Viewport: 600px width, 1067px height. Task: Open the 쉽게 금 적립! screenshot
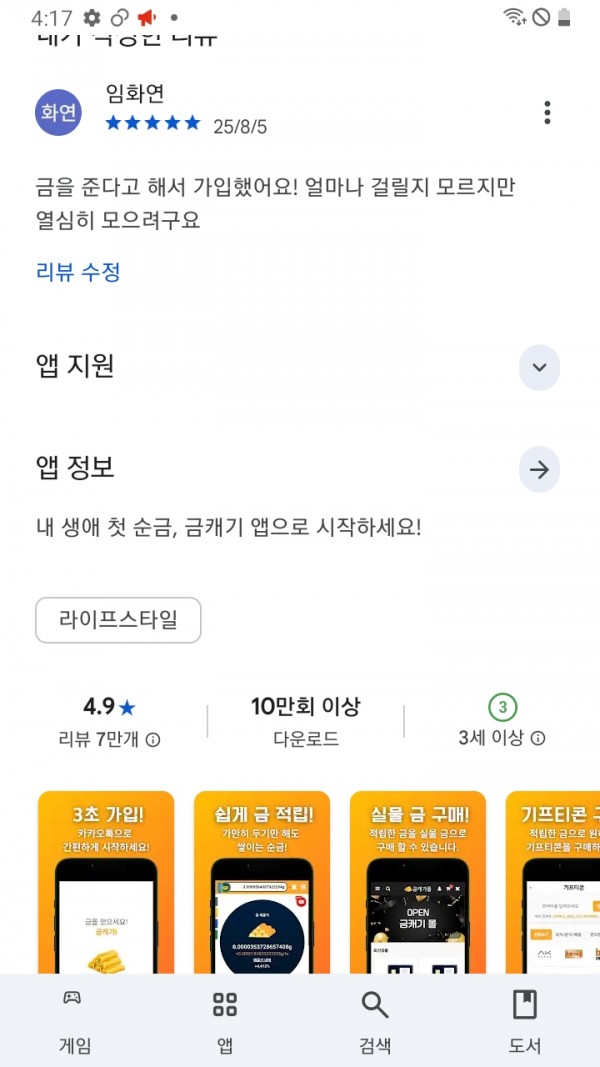pyautogui.click(x=262, y=882)
